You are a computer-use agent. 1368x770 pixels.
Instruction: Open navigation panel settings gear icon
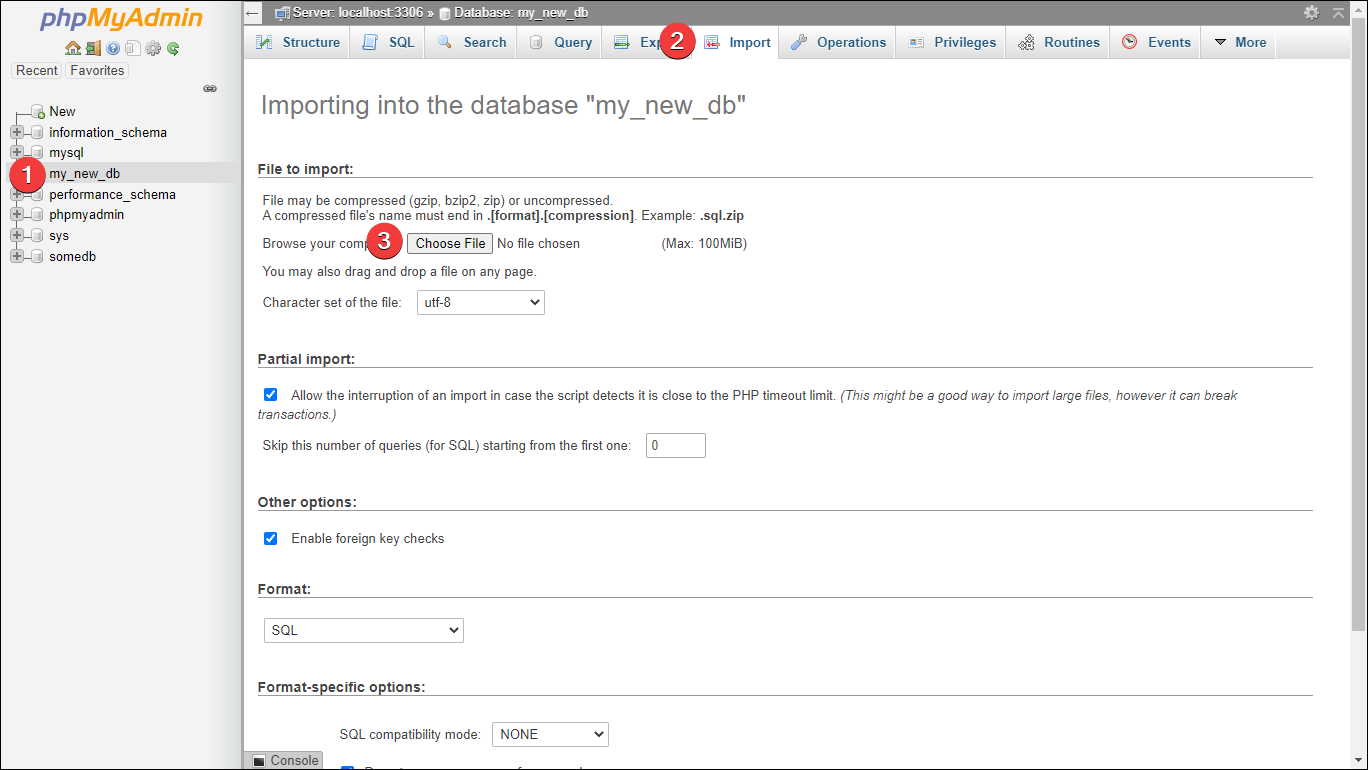[x=153, y=48]
